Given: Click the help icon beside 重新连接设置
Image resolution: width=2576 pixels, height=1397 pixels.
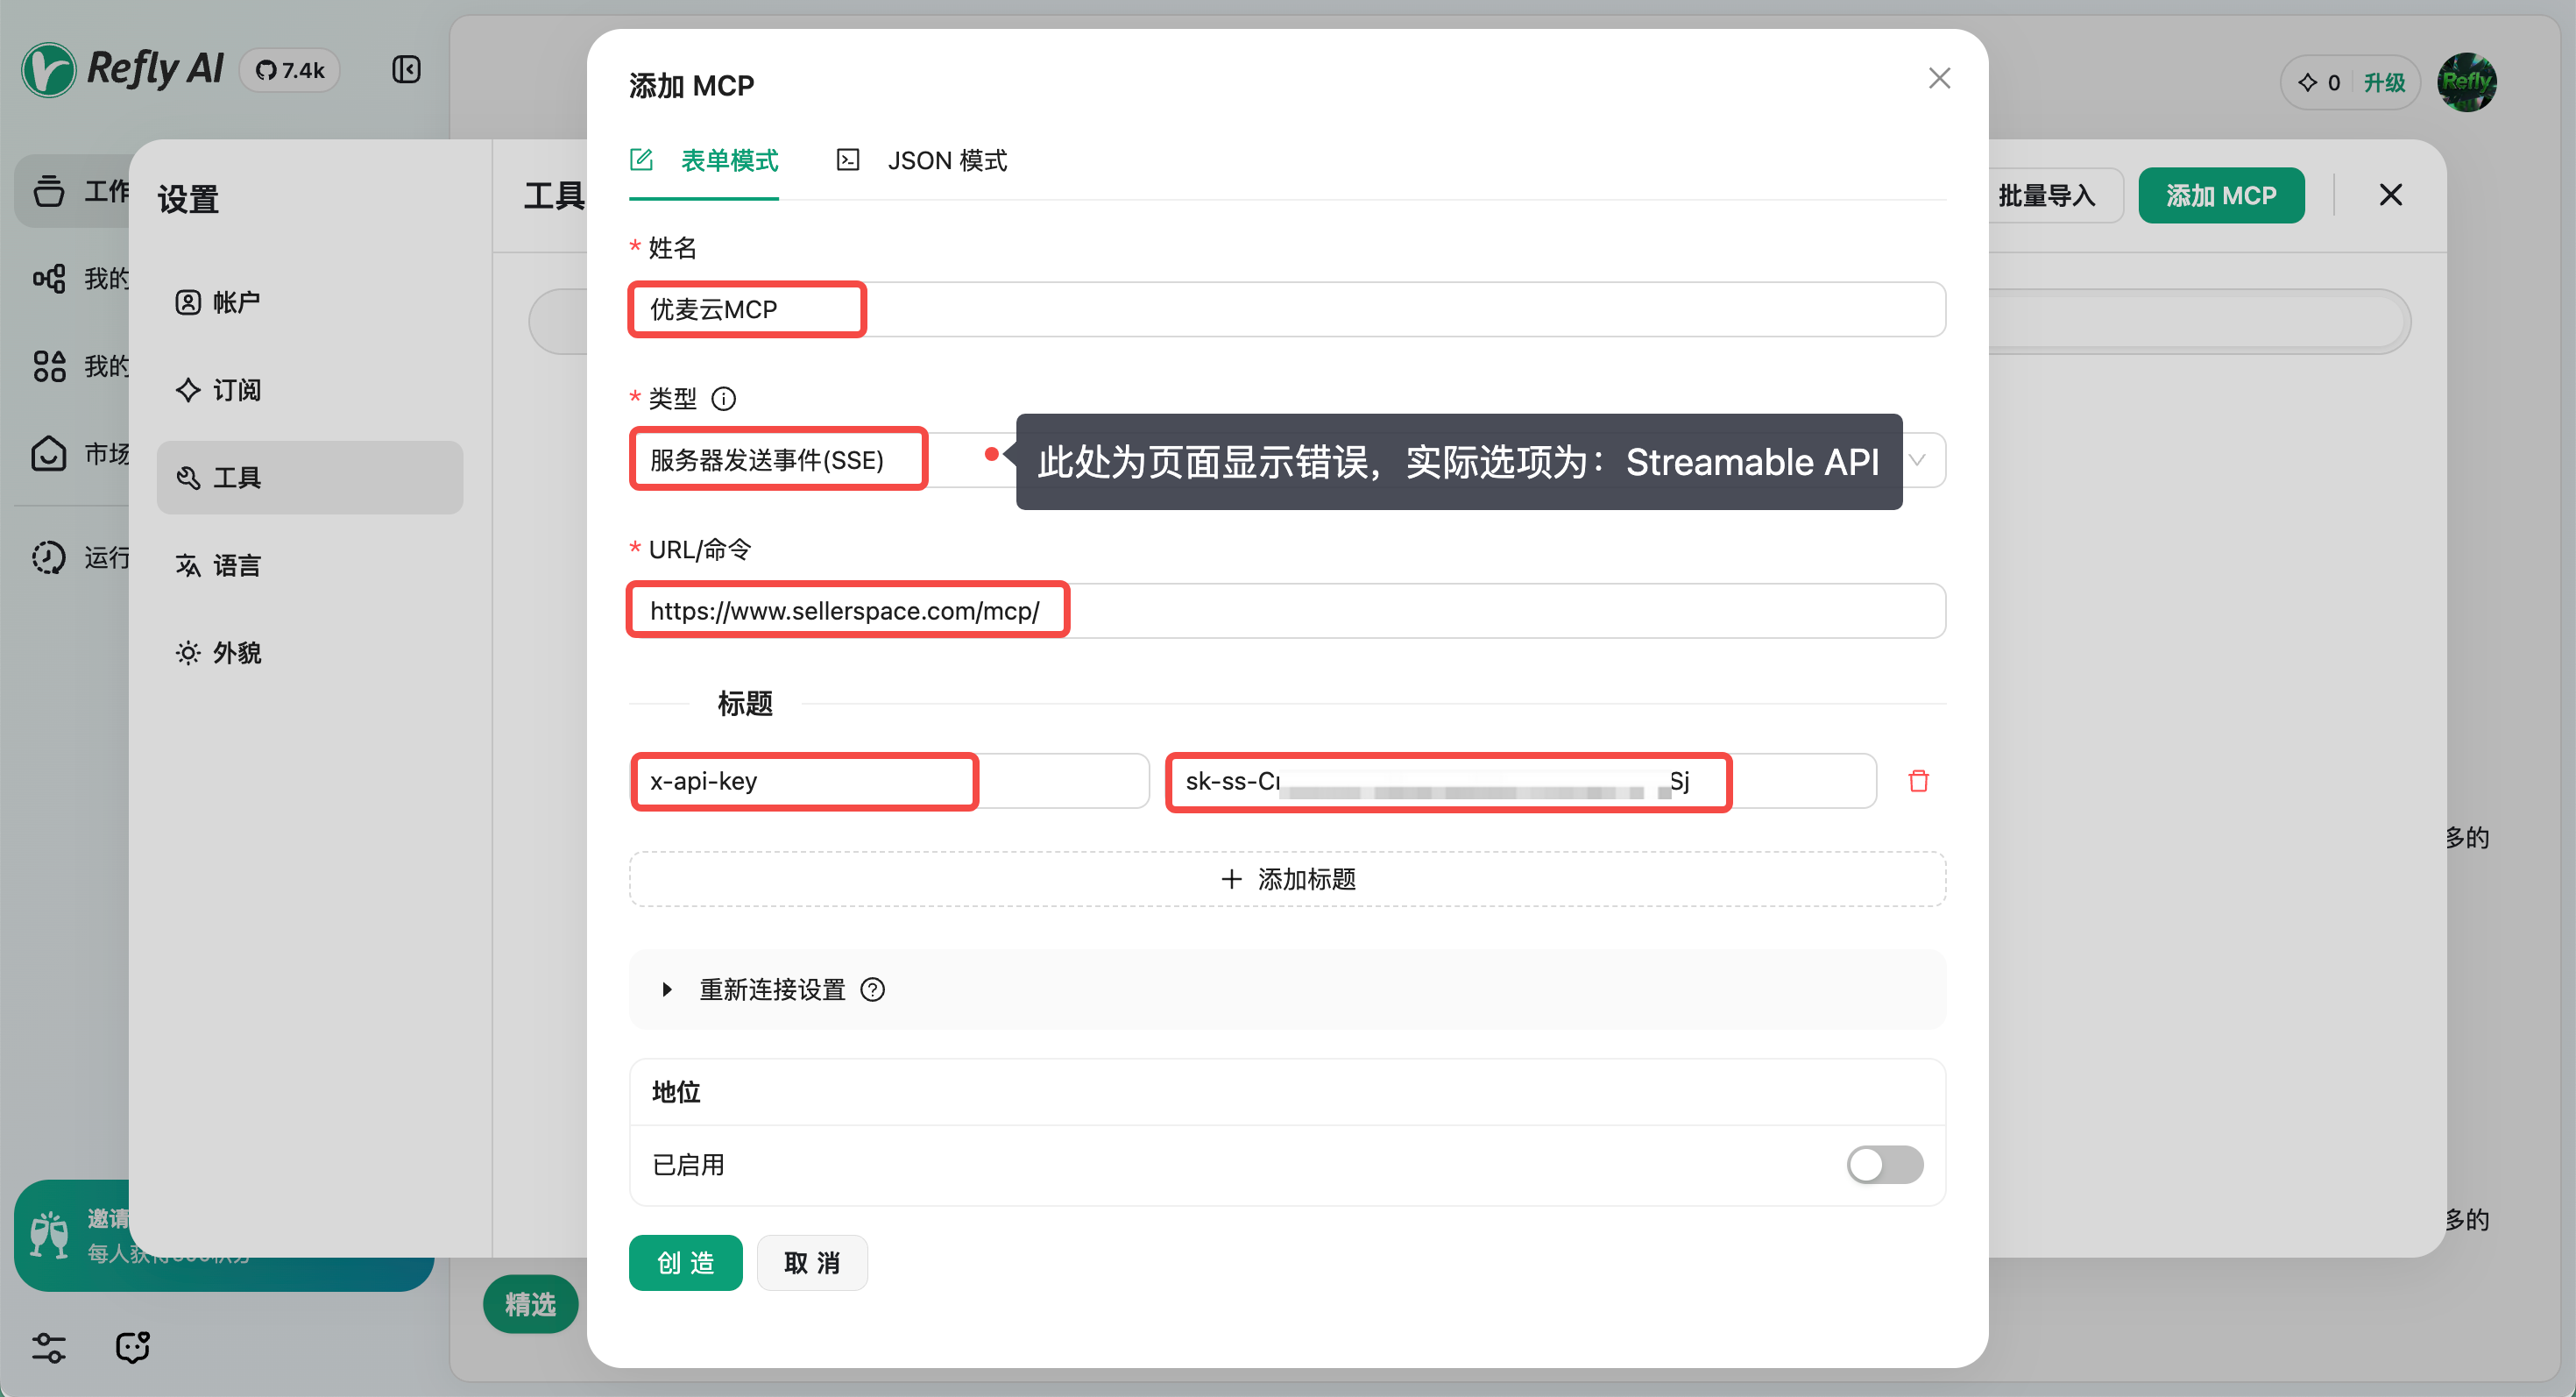Looking at the screenshot, I should click(873, 990).
